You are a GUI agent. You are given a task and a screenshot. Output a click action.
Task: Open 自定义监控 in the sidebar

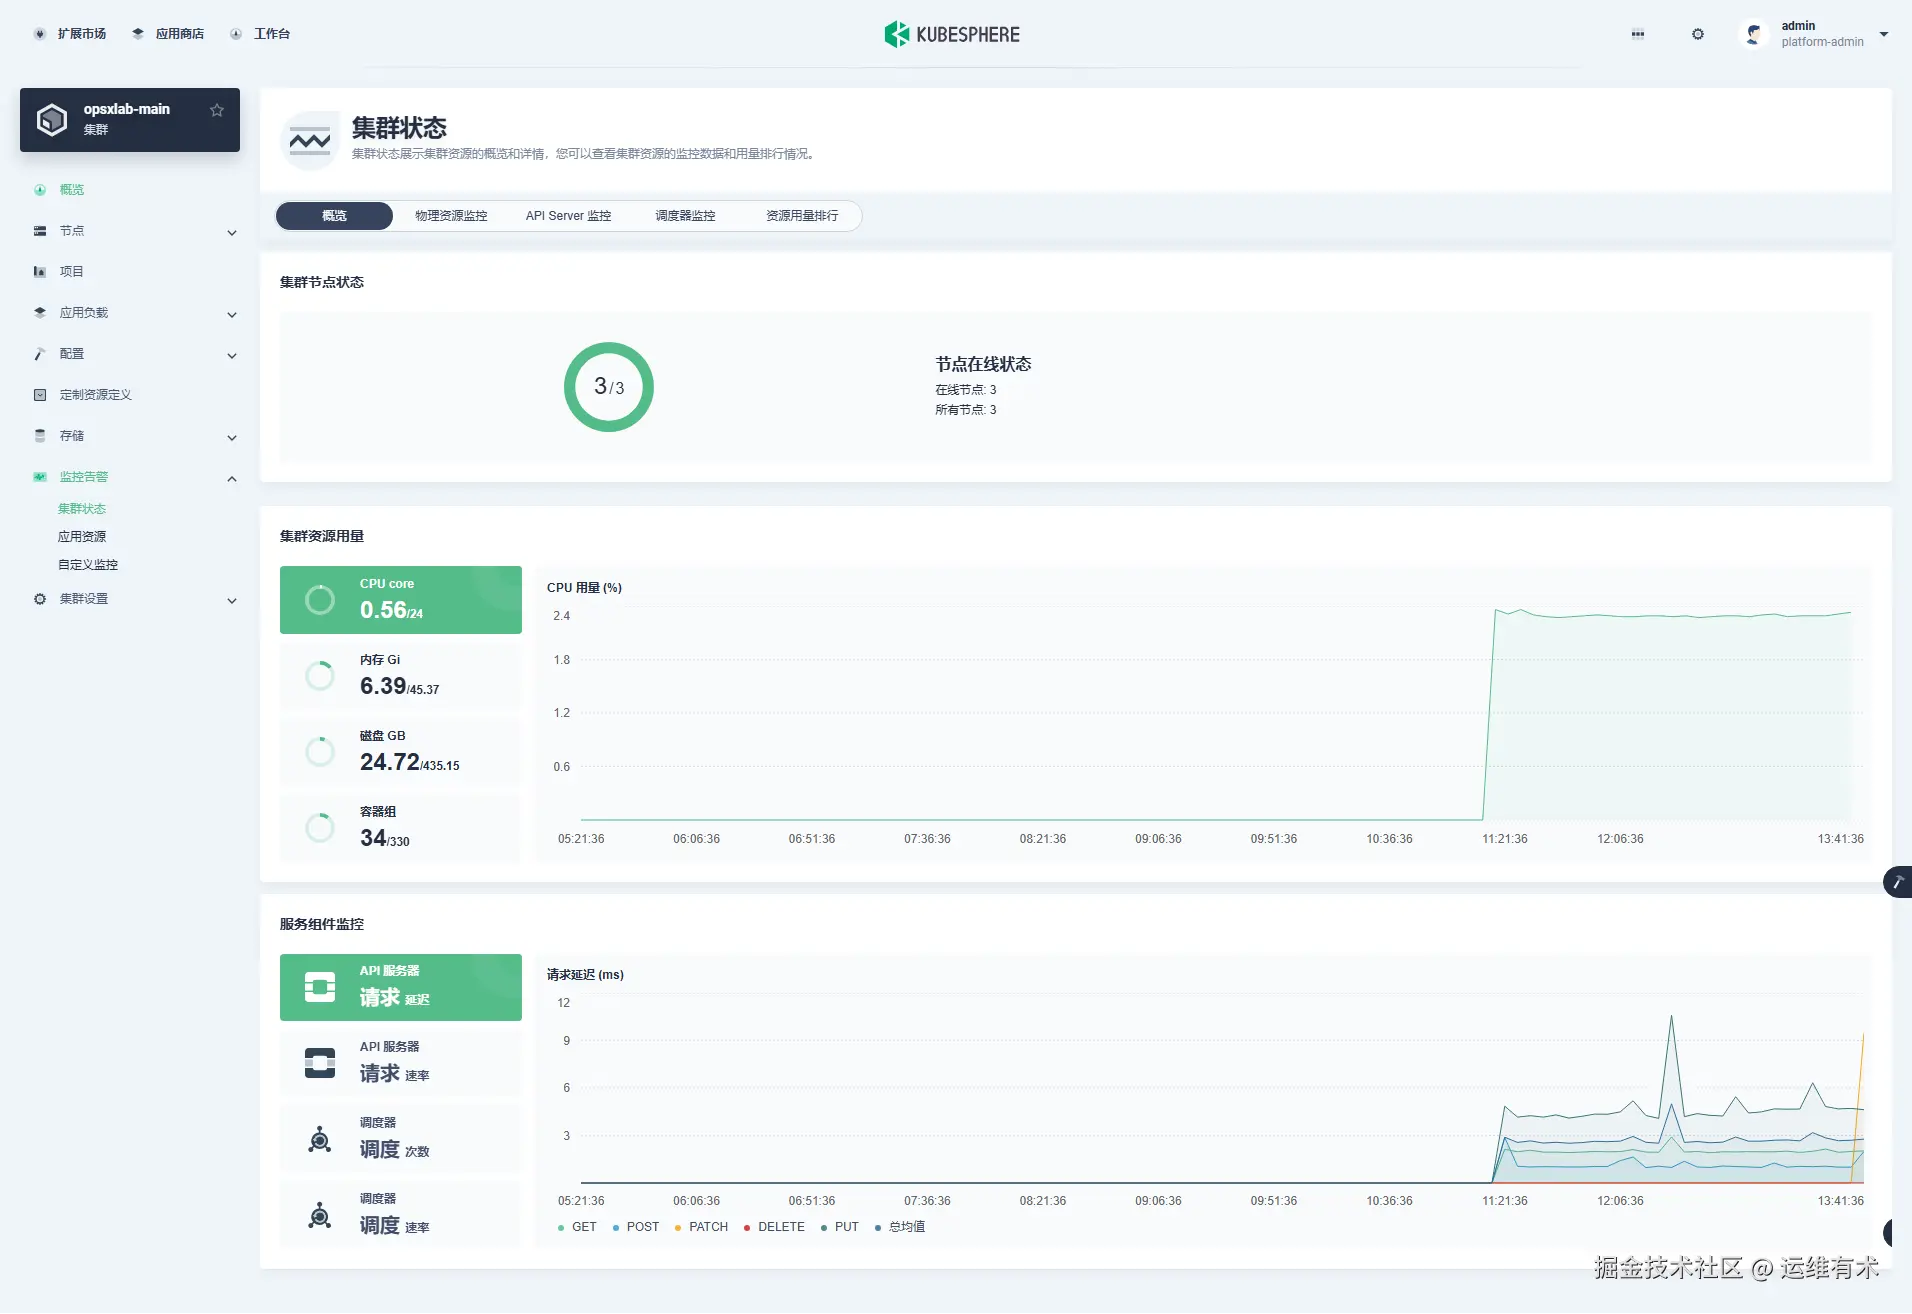pos(87,564)
